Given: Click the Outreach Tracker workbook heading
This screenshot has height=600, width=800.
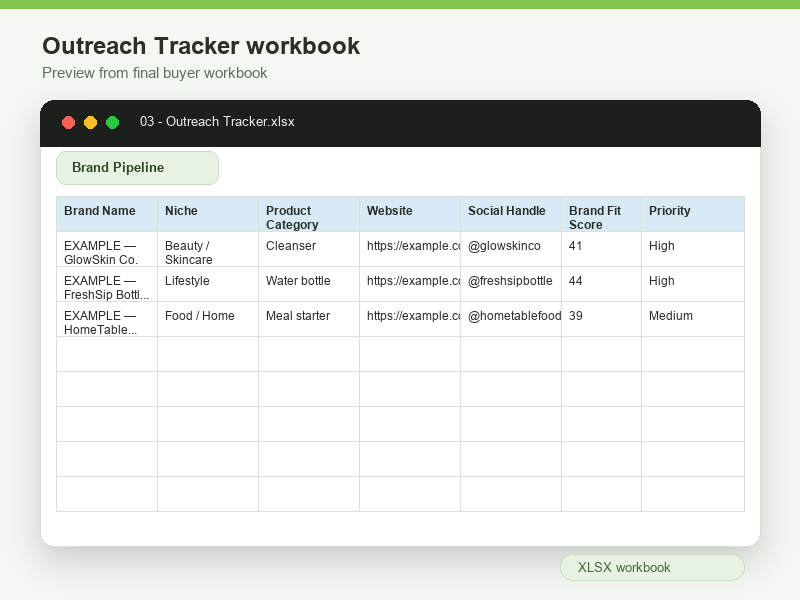Looking at the screenshot, I should point(201,46).
